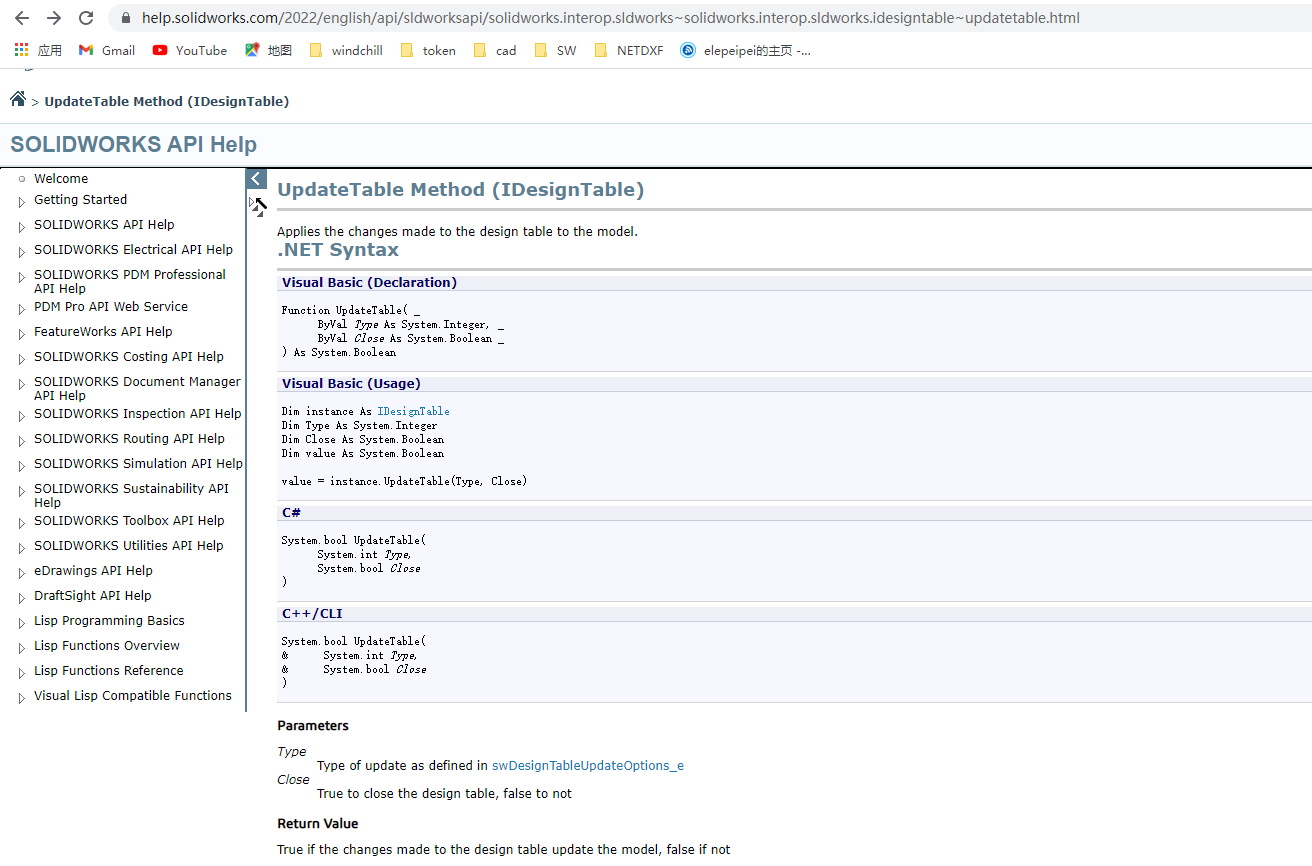Click the lock icon in the address bar
Image resolution: width=1312 pixels, height=866 pixels.
click(x=125, y=18)
